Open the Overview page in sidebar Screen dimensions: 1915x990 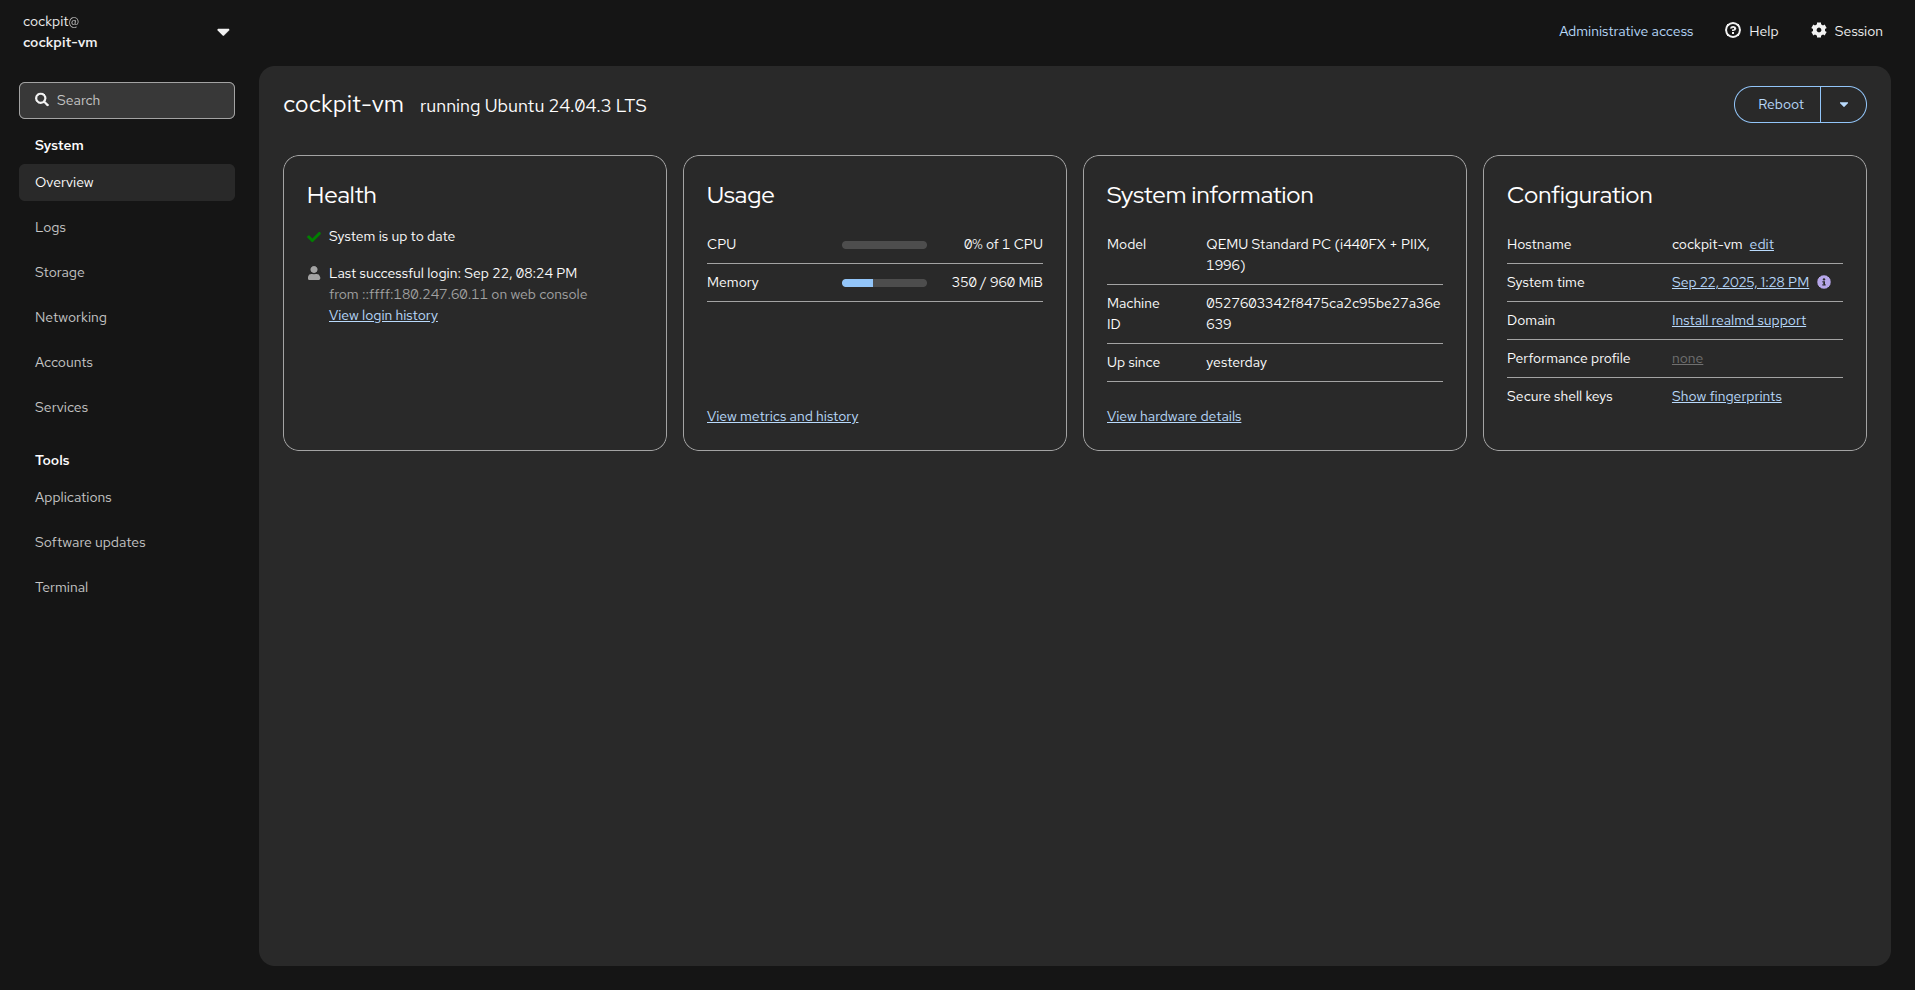[x=127, y=182]
